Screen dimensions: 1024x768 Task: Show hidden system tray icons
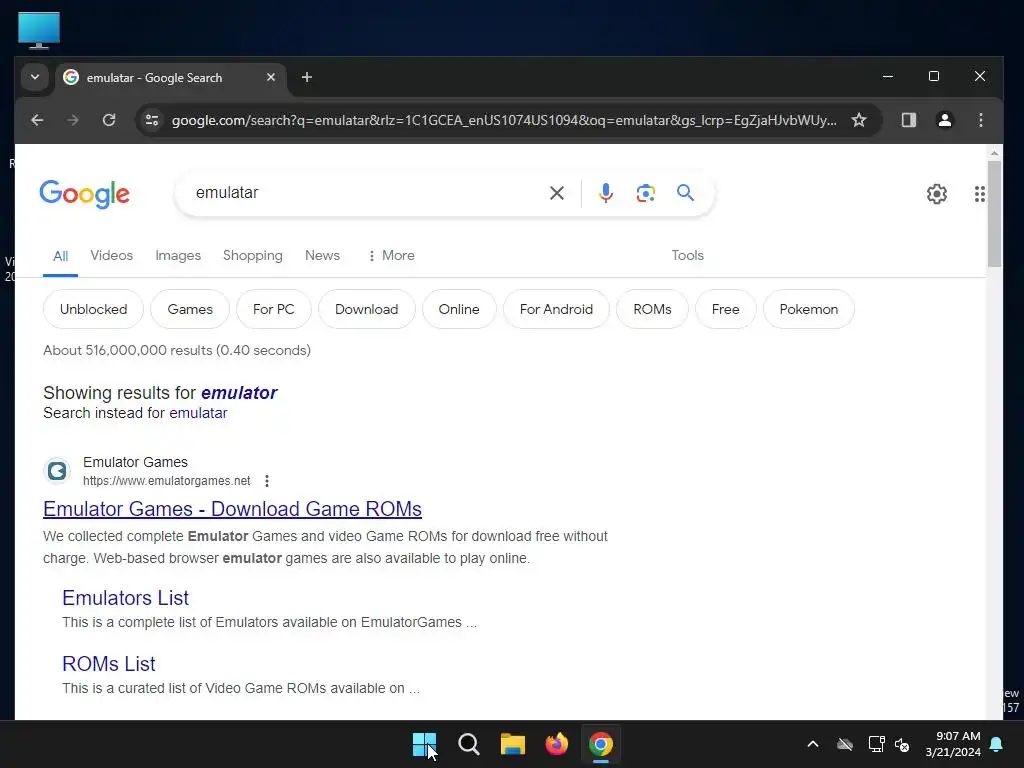[x=813, y=744]
